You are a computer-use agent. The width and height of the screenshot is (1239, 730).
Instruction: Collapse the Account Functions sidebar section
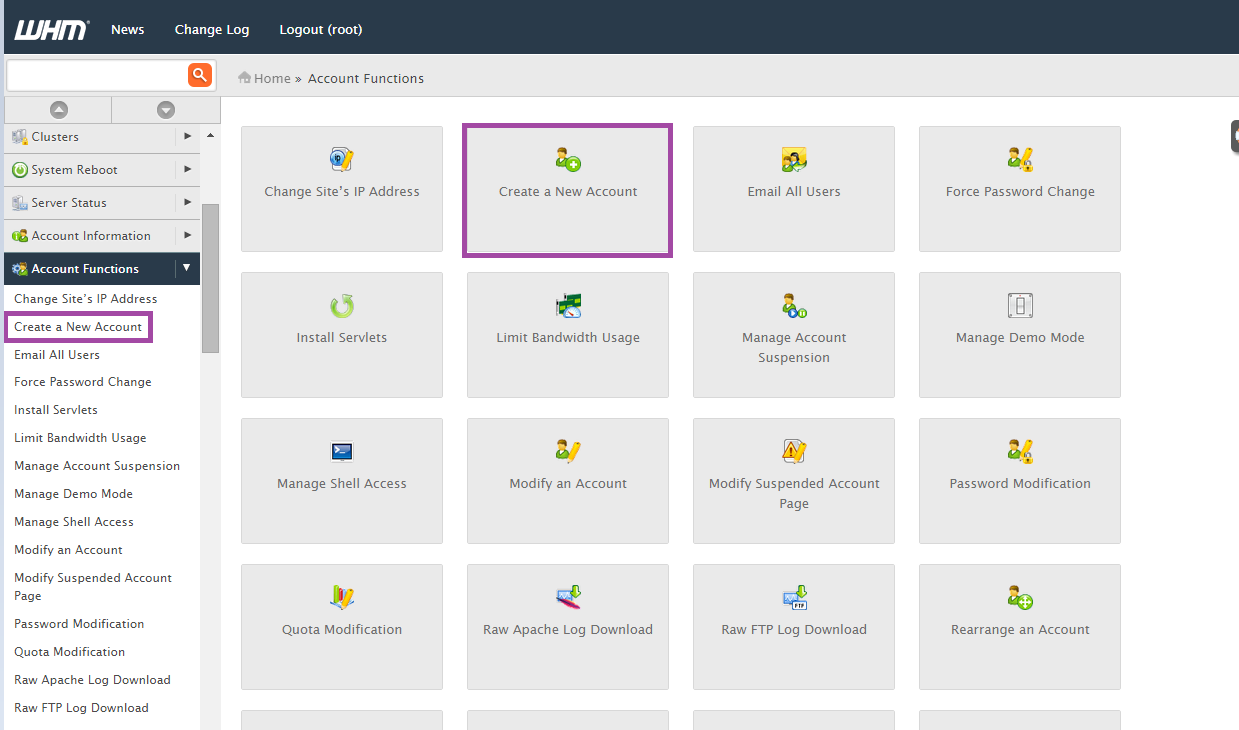tap(187, 268)
